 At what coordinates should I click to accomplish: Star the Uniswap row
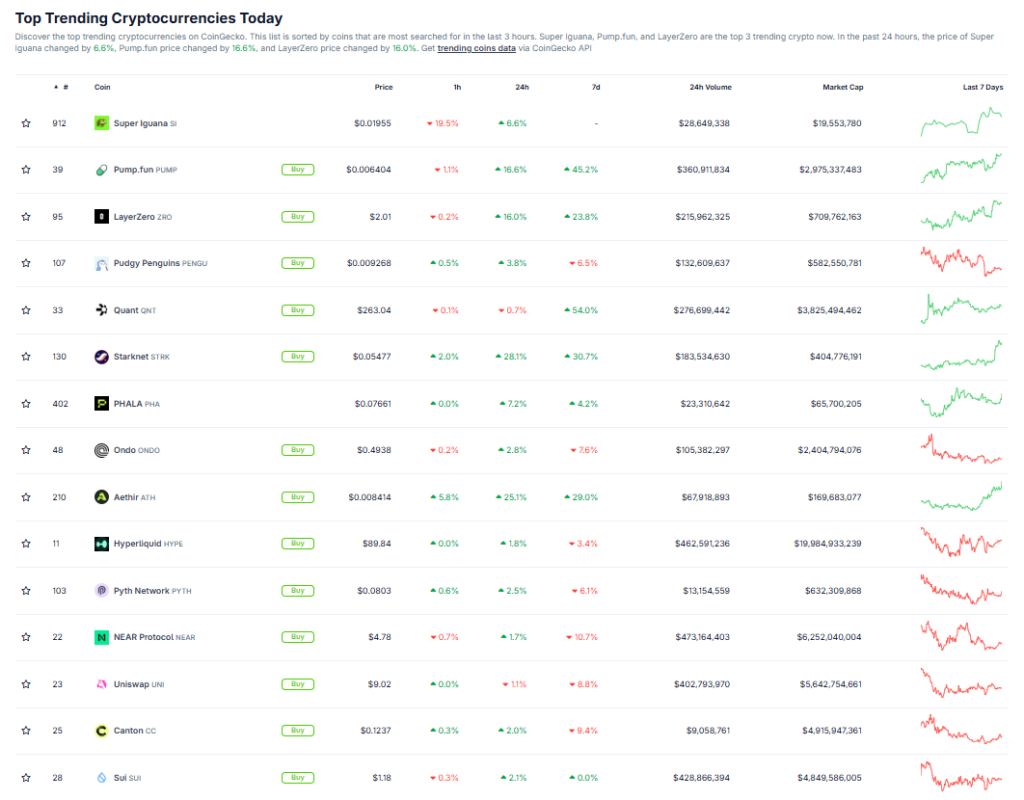point(26,684)
